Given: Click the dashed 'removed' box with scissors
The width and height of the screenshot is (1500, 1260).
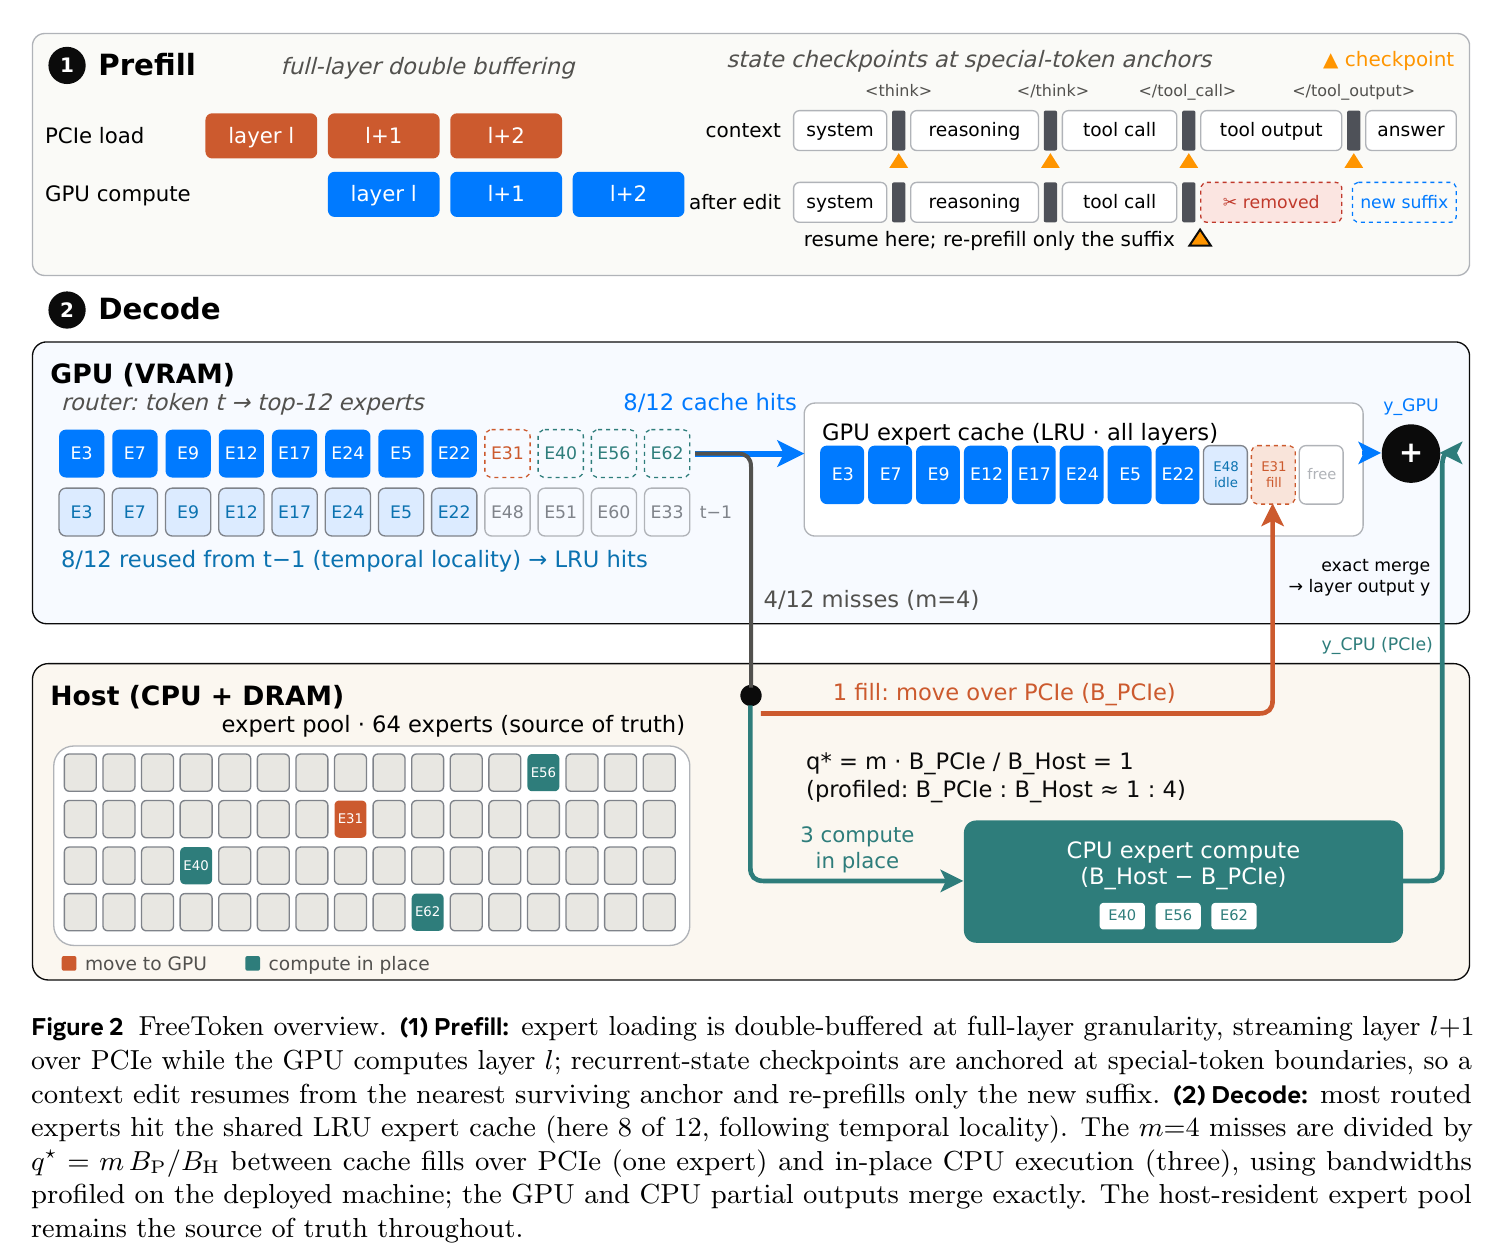Looking at the screenshot, I should [1271, 202].
